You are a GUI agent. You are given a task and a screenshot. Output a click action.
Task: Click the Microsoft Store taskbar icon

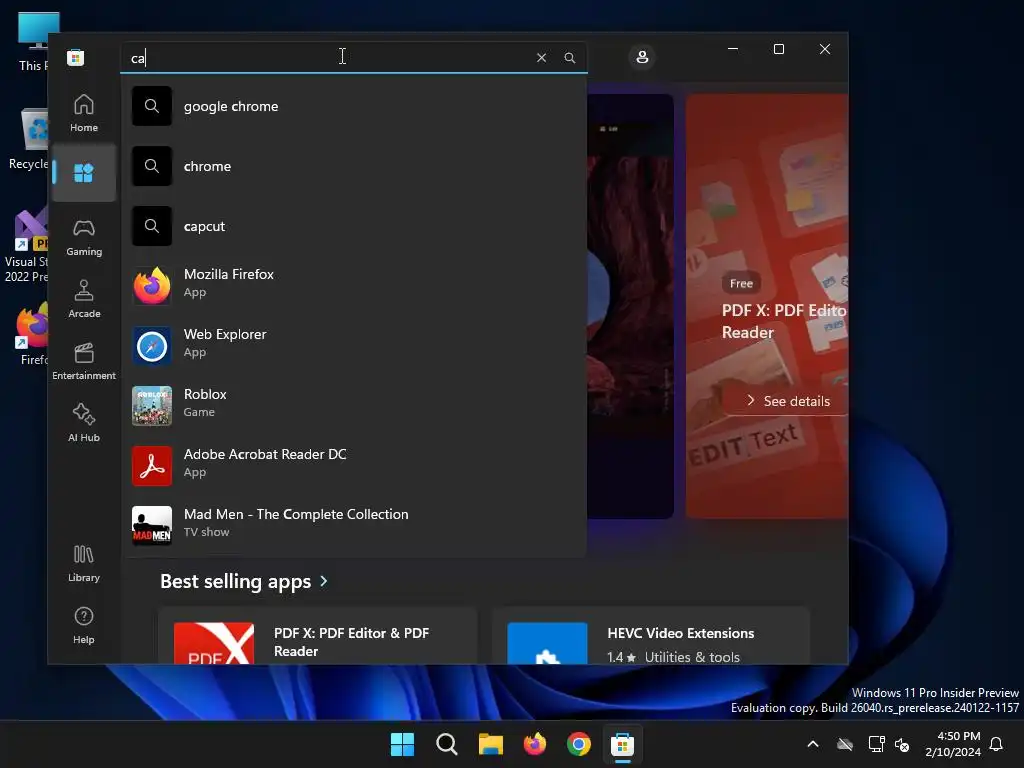click(623, 744)
